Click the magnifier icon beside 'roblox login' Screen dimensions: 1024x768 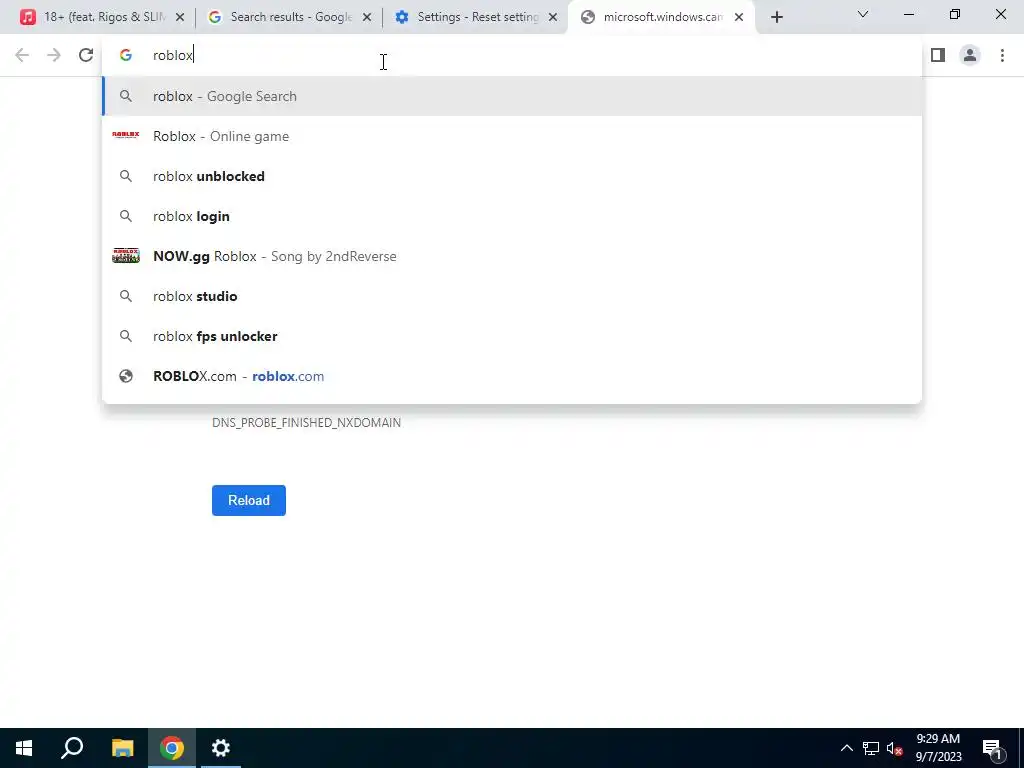pos(125,216)
